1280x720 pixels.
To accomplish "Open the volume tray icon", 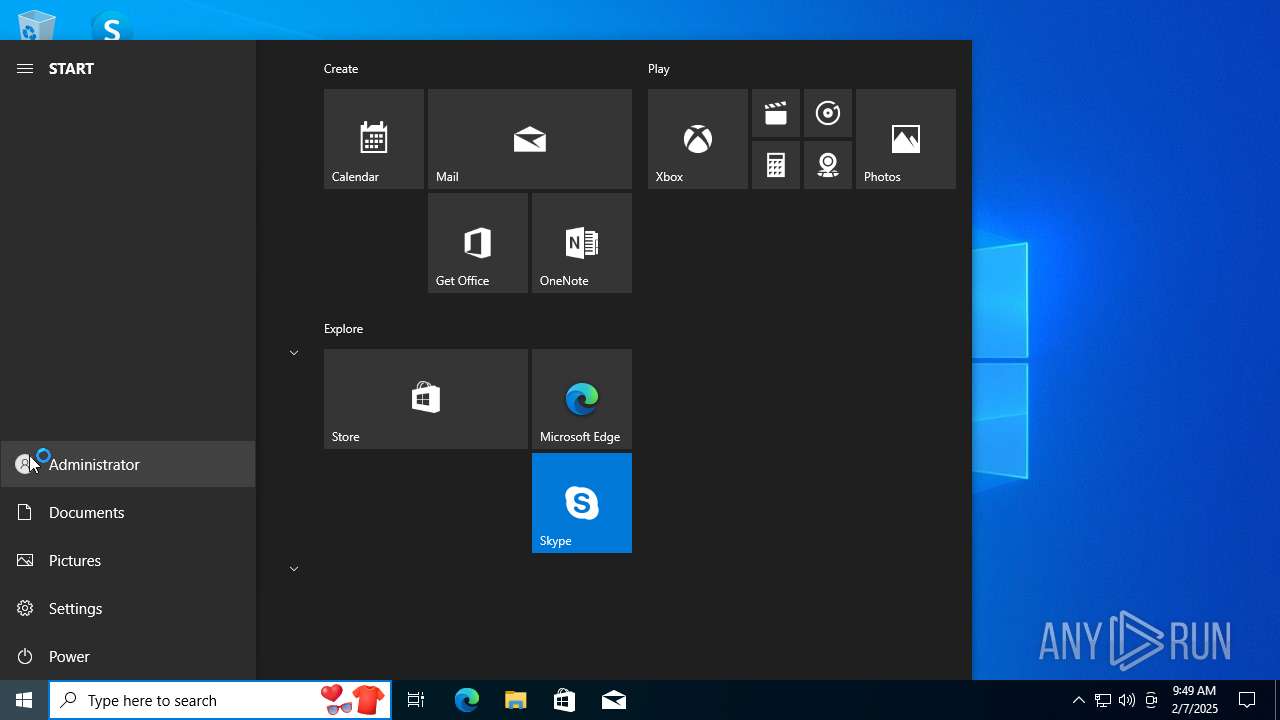I will (x=1127, y=700).
